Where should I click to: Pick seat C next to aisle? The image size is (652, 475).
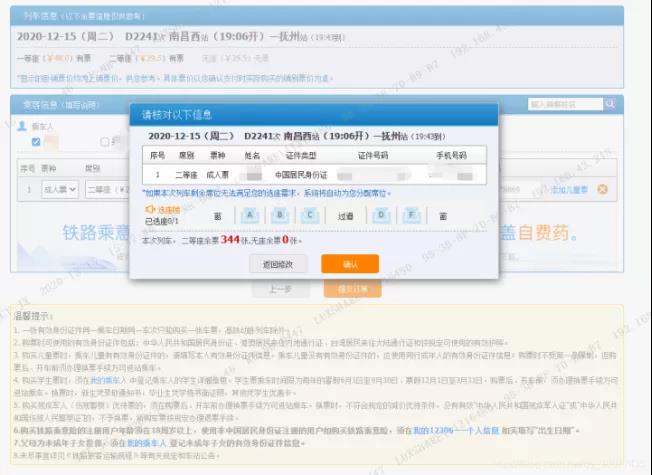[x=311, y=215]
